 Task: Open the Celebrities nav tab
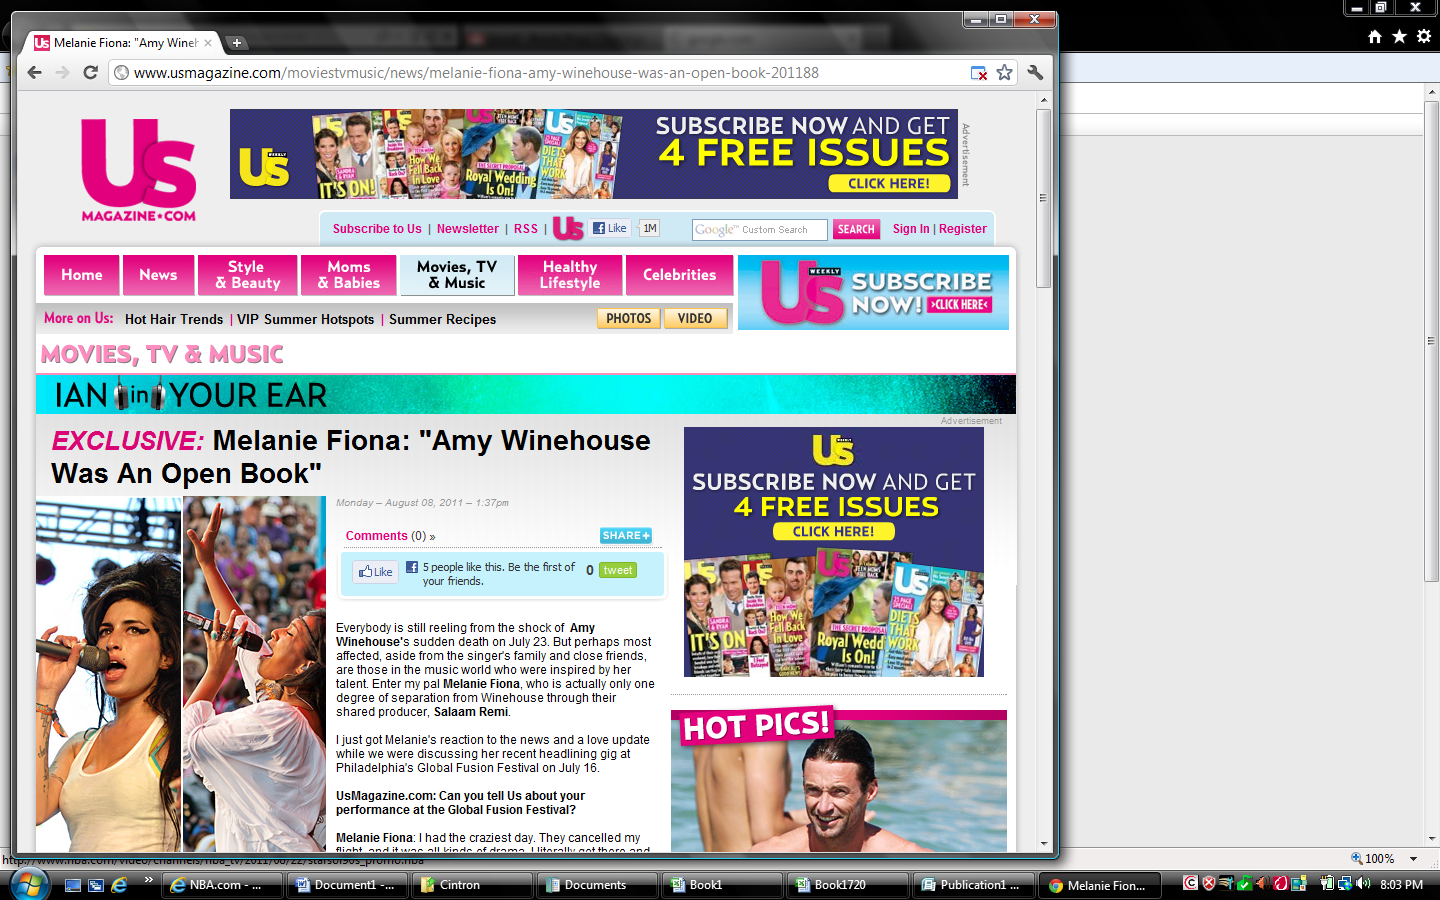point(680,275)
